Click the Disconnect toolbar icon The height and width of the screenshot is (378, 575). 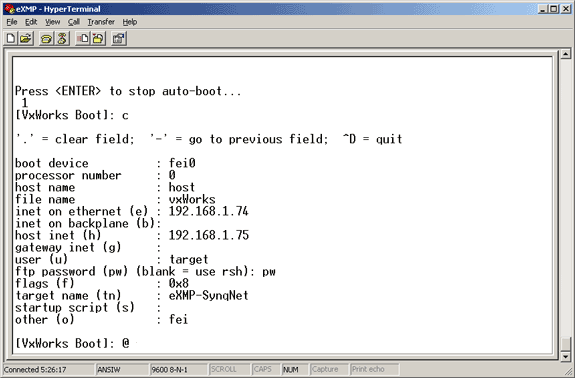pyautogui.click(x=62, y=38)
